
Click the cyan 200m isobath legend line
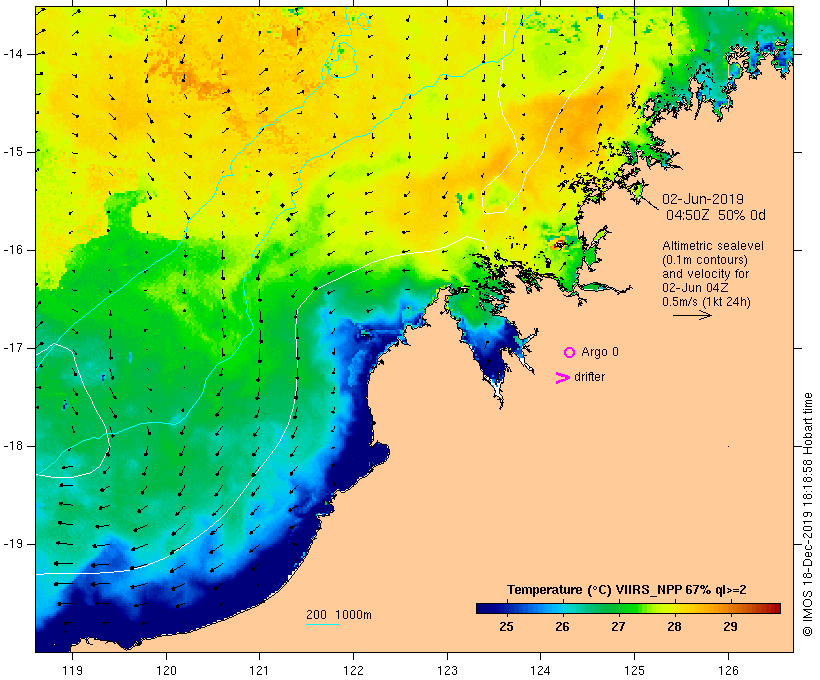(323, 624)
